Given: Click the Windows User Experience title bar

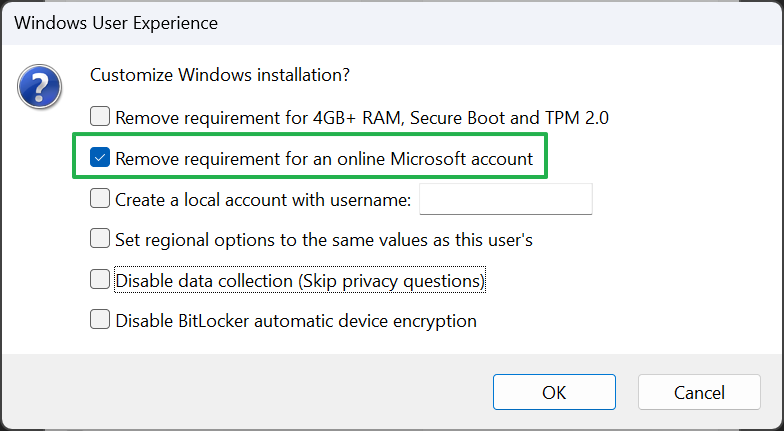Looking at the screenshot, I should click(300, 22).
